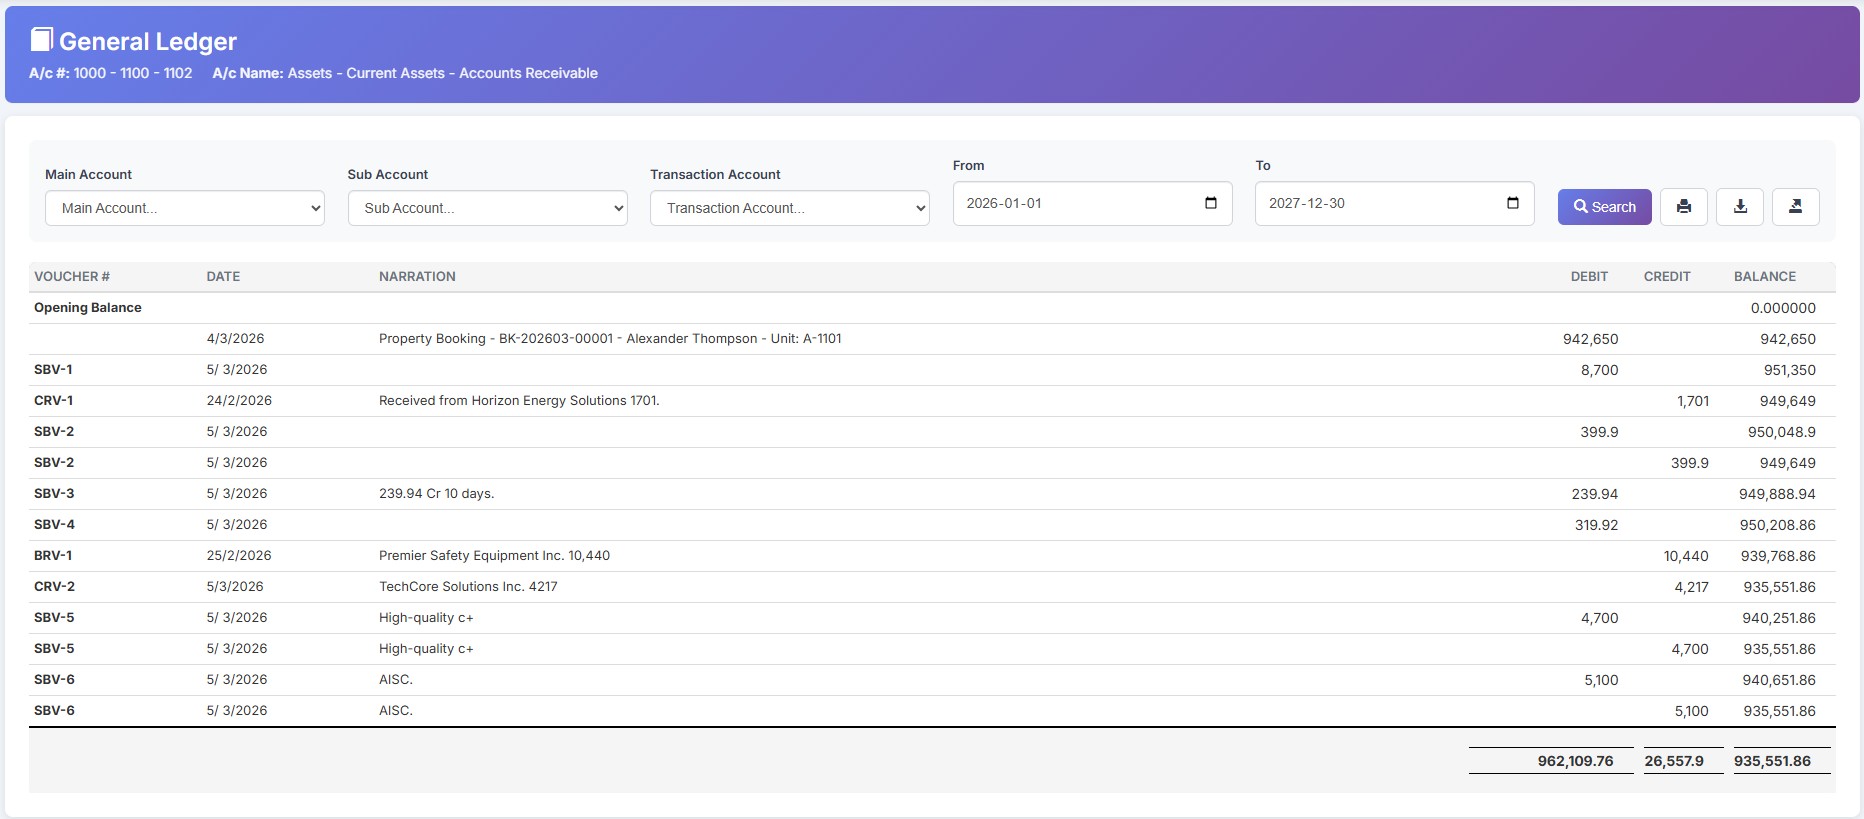The image size is (1864, 819).
Task: Open the From date calendar picker icon
Action: point(1211,203)
